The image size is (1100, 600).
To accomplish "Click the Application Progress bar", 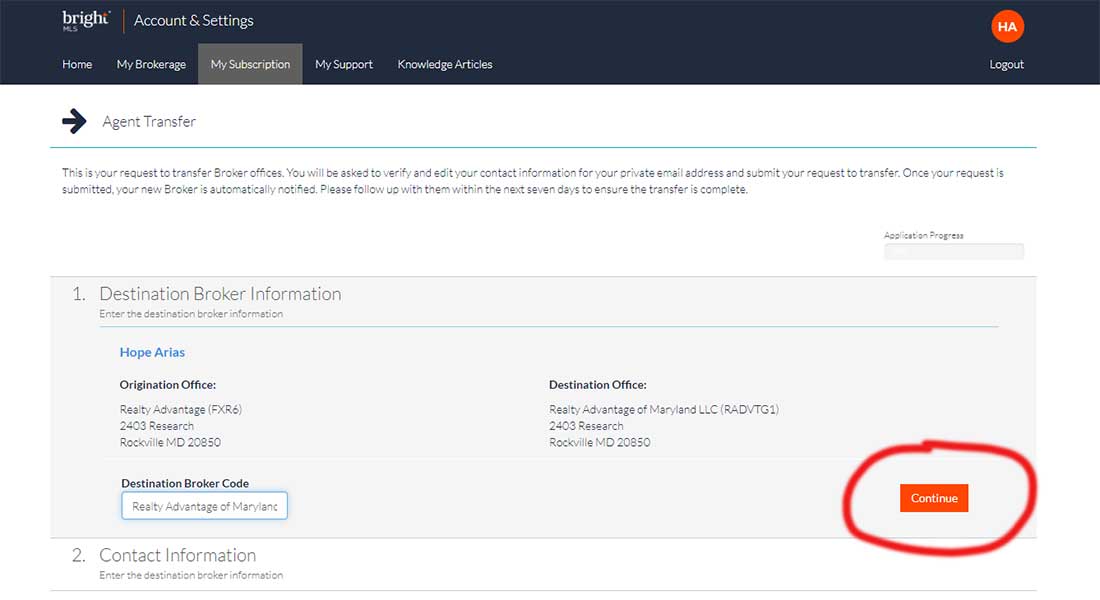I will pos(953,251).
